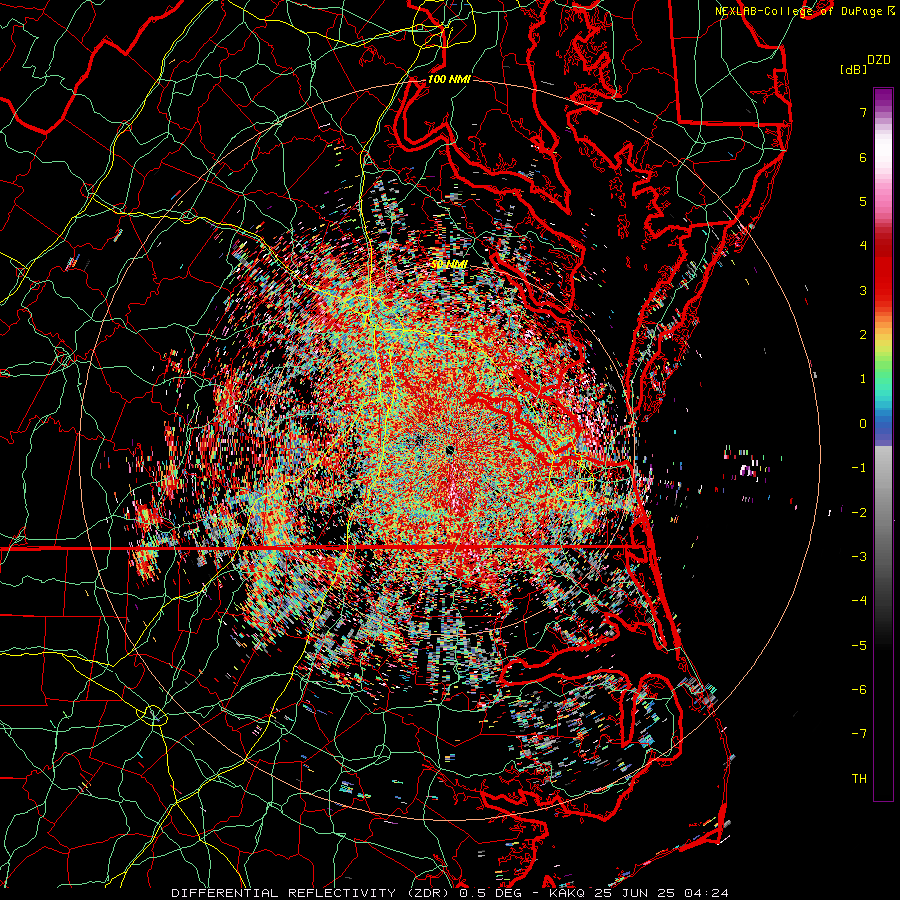Click the -4 value on color scale
Screen dimensions: 900x900
coord(859,601)
